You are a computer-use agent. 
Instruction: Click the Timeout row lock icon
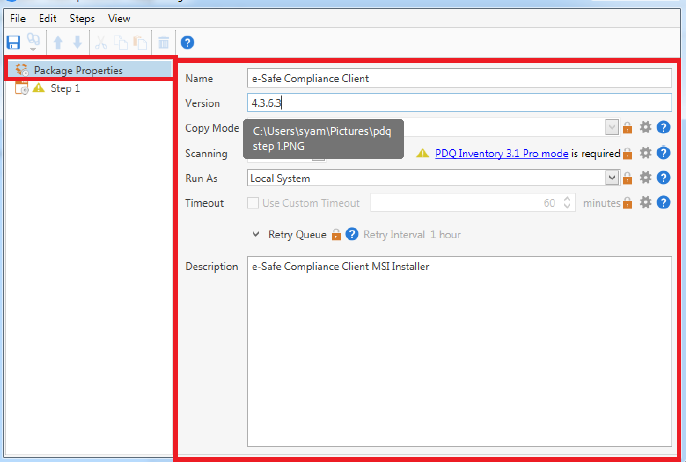(x=627, y=203)
